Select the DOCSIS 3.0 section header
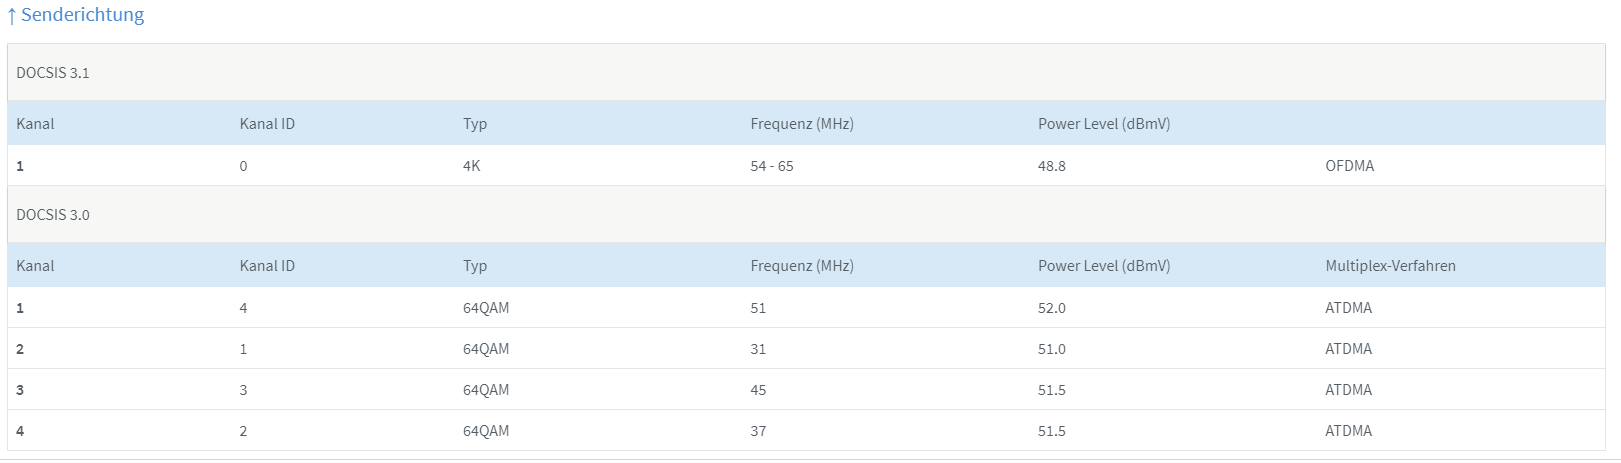The image size is (1621, 463). click(806, 215)
